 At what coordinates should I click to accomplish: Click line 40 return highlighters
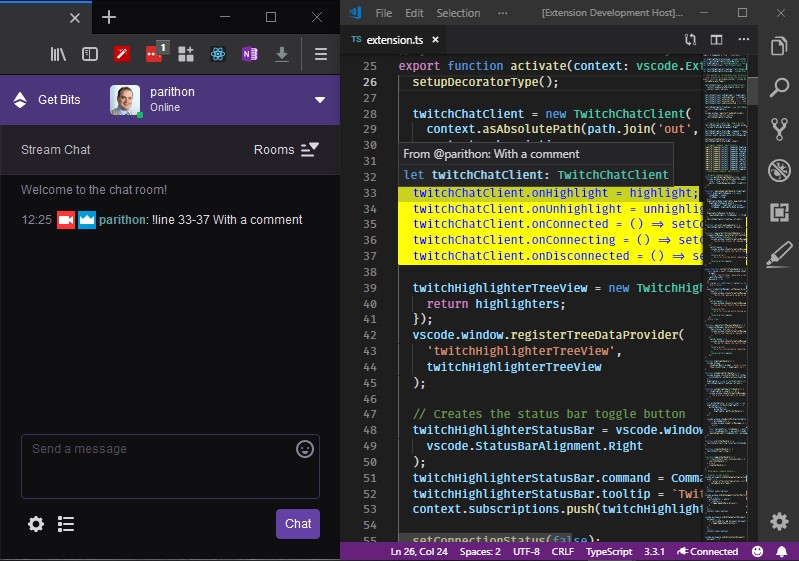click(x=496, y=304)
